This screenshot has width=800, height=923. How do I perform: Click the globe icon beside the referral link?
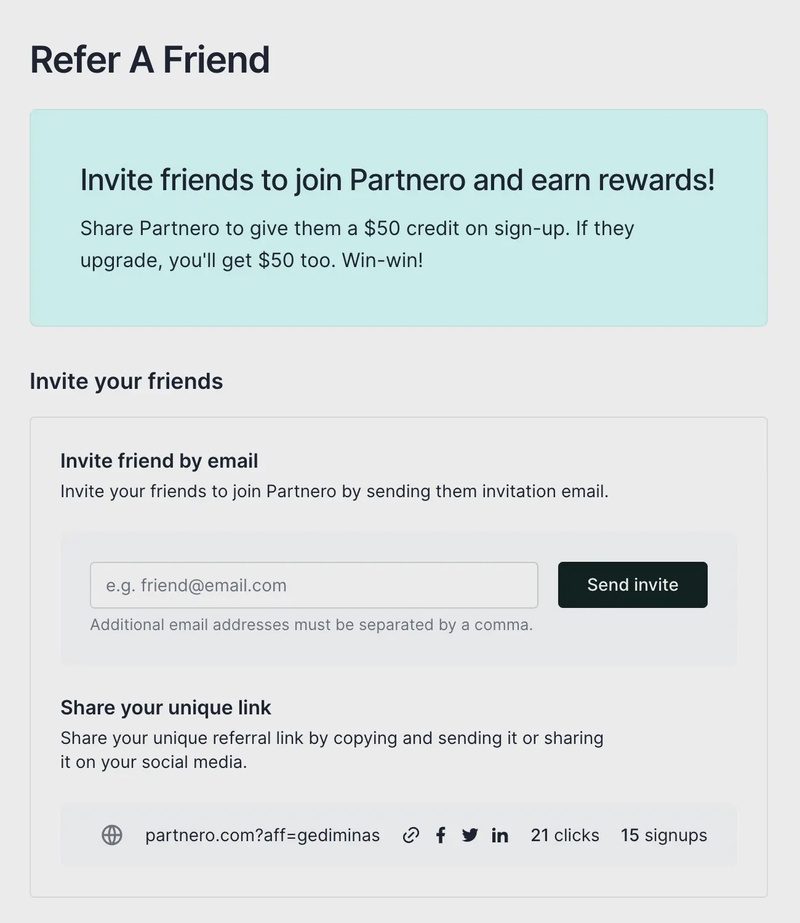[112, 834]
